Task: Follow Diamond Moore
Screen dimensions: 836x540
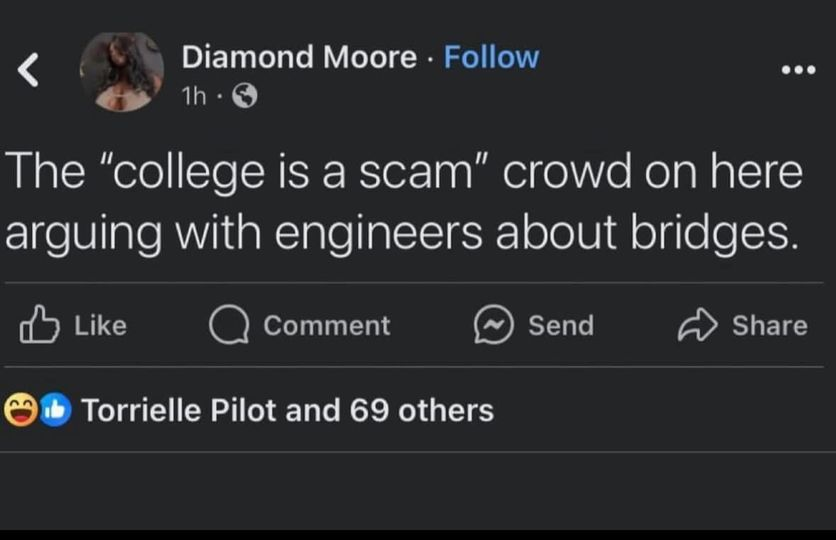Action: coord(491,58)
